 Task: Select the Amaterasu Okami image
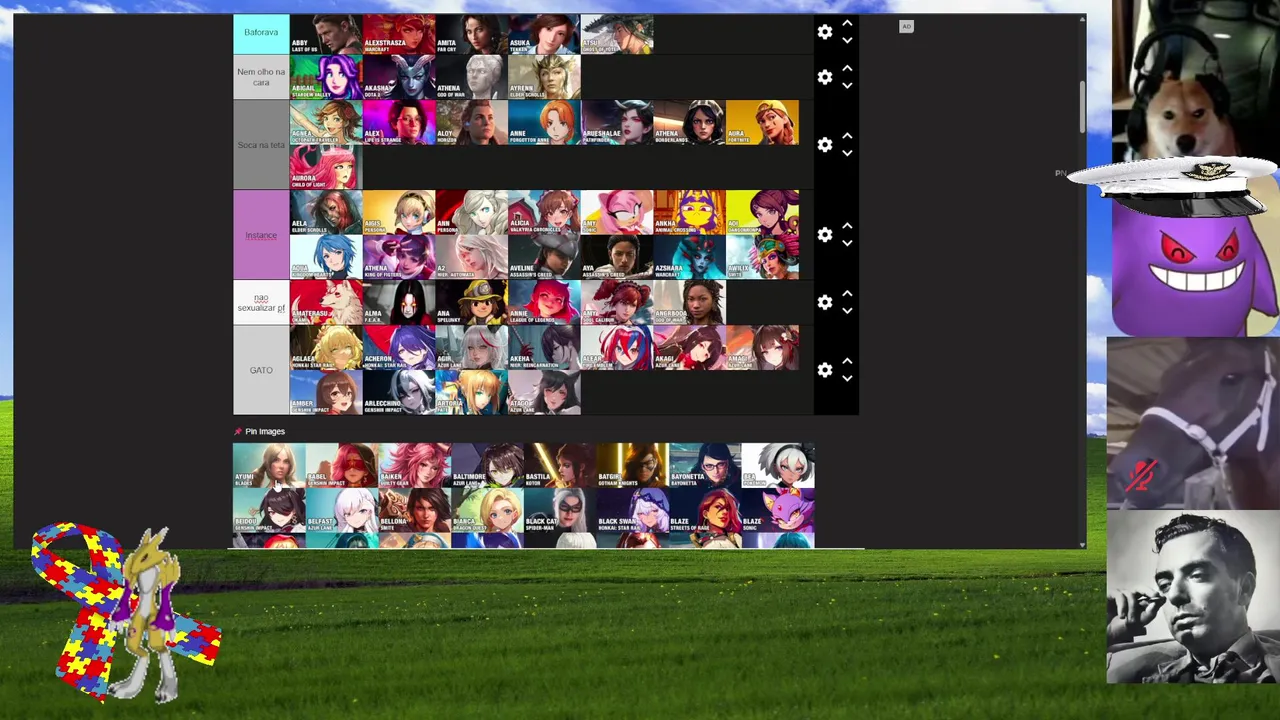326,302
